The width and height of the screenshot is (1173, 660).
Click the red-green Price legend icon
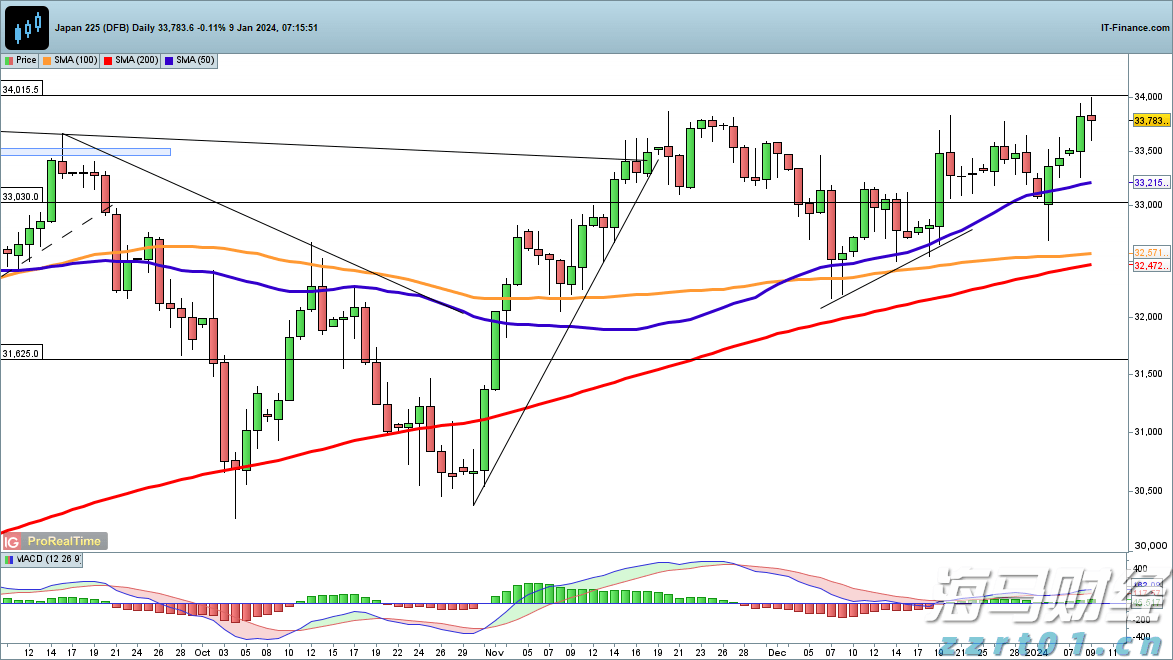pyautogui.click(x=9, y=61)
